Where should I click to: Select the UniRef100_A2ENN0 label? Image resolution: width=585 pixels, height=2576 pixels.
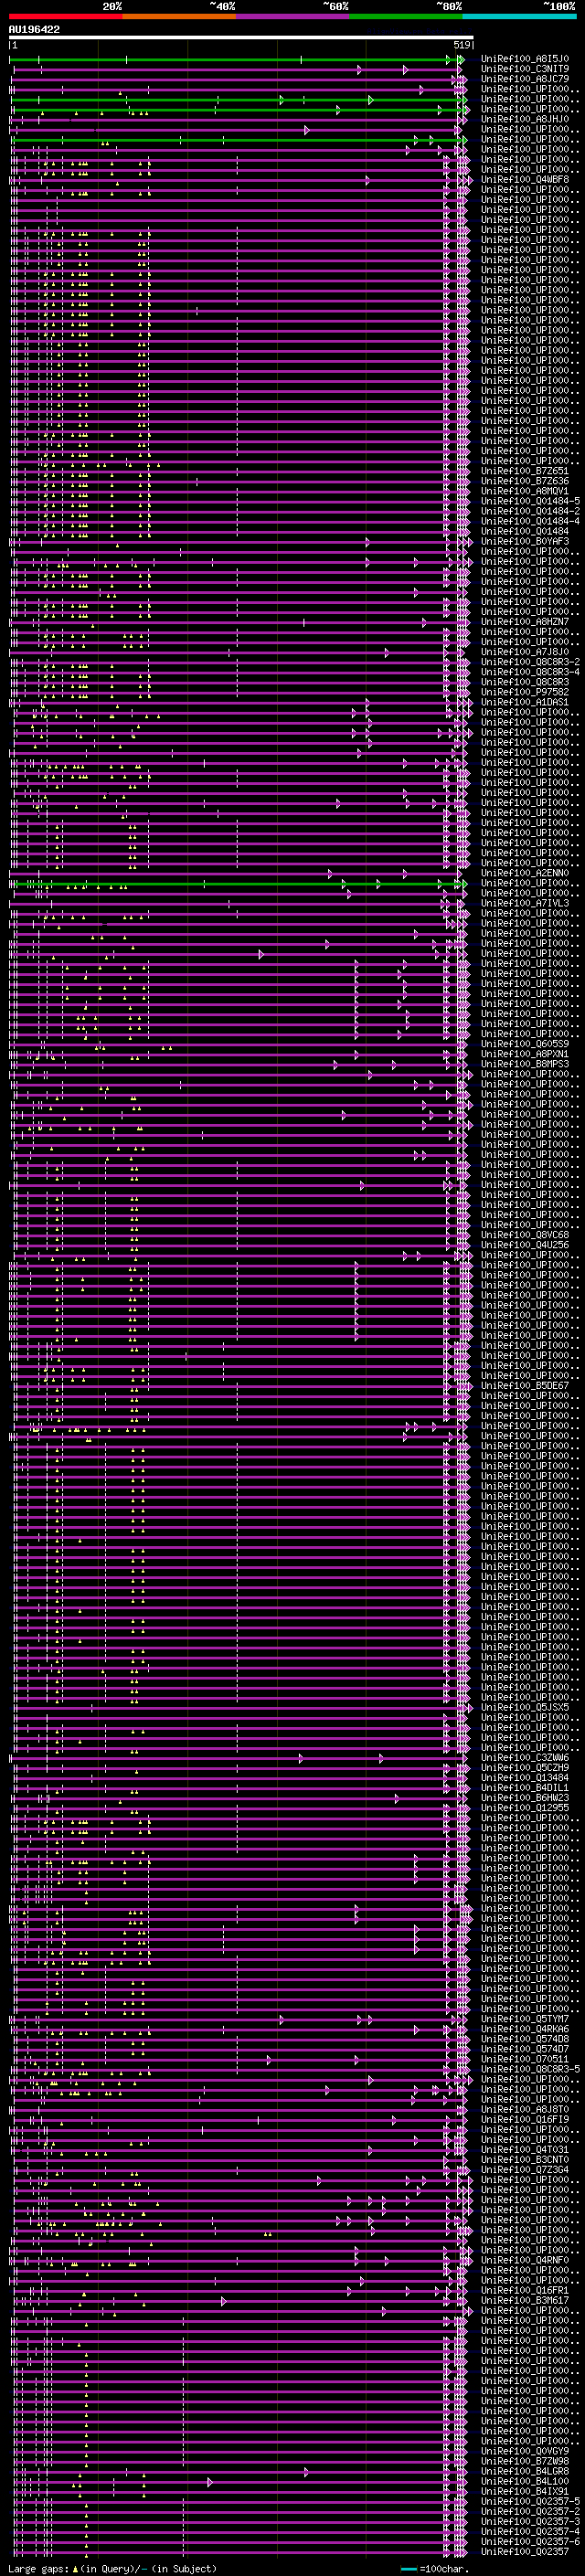click(525, 873)
